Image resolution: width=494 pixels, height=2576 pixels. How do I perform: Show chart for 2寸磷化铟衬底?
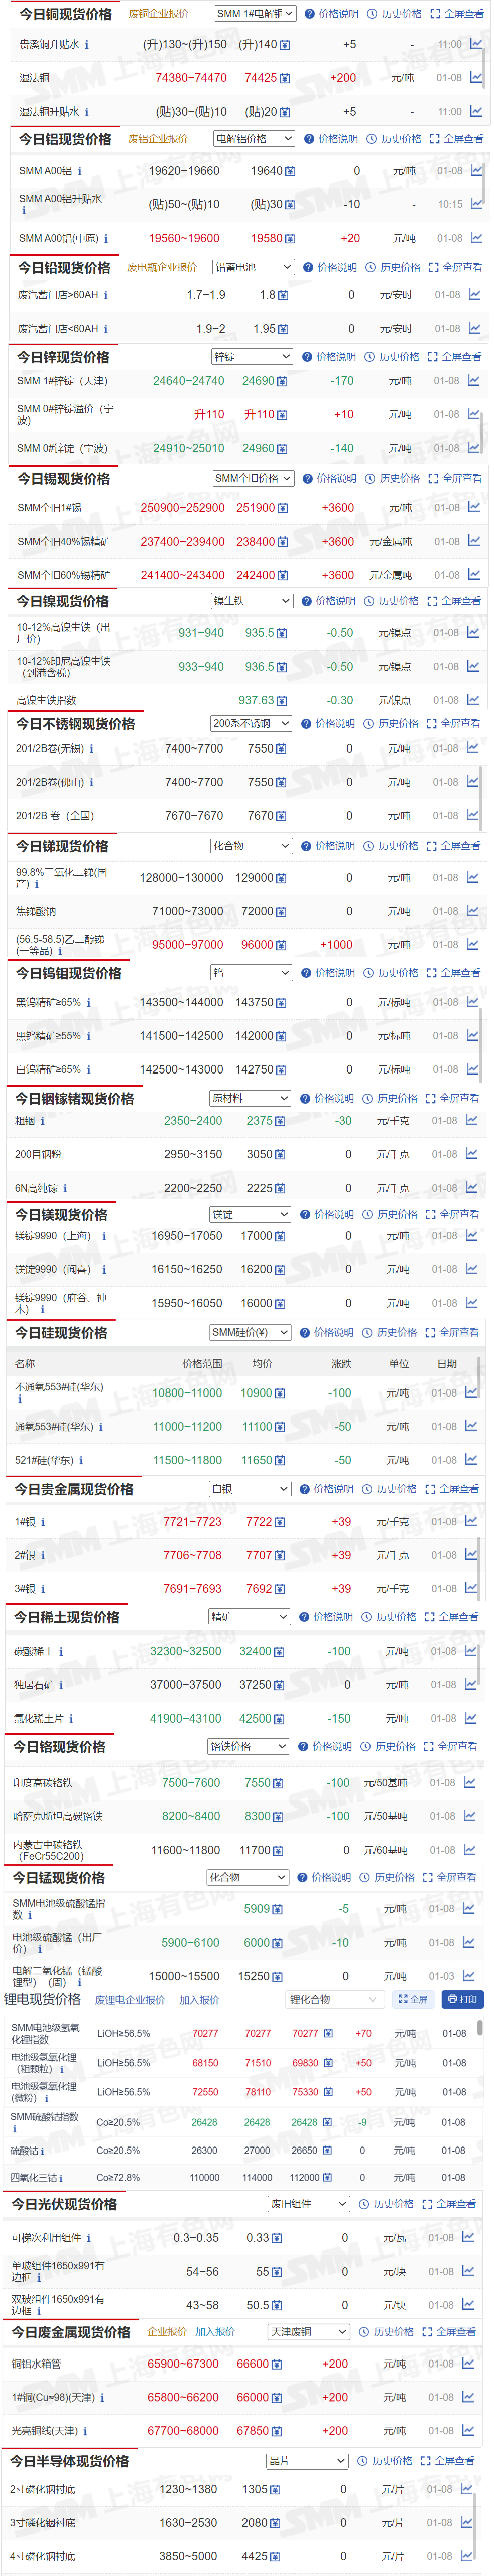click(x=466, y=2488)
